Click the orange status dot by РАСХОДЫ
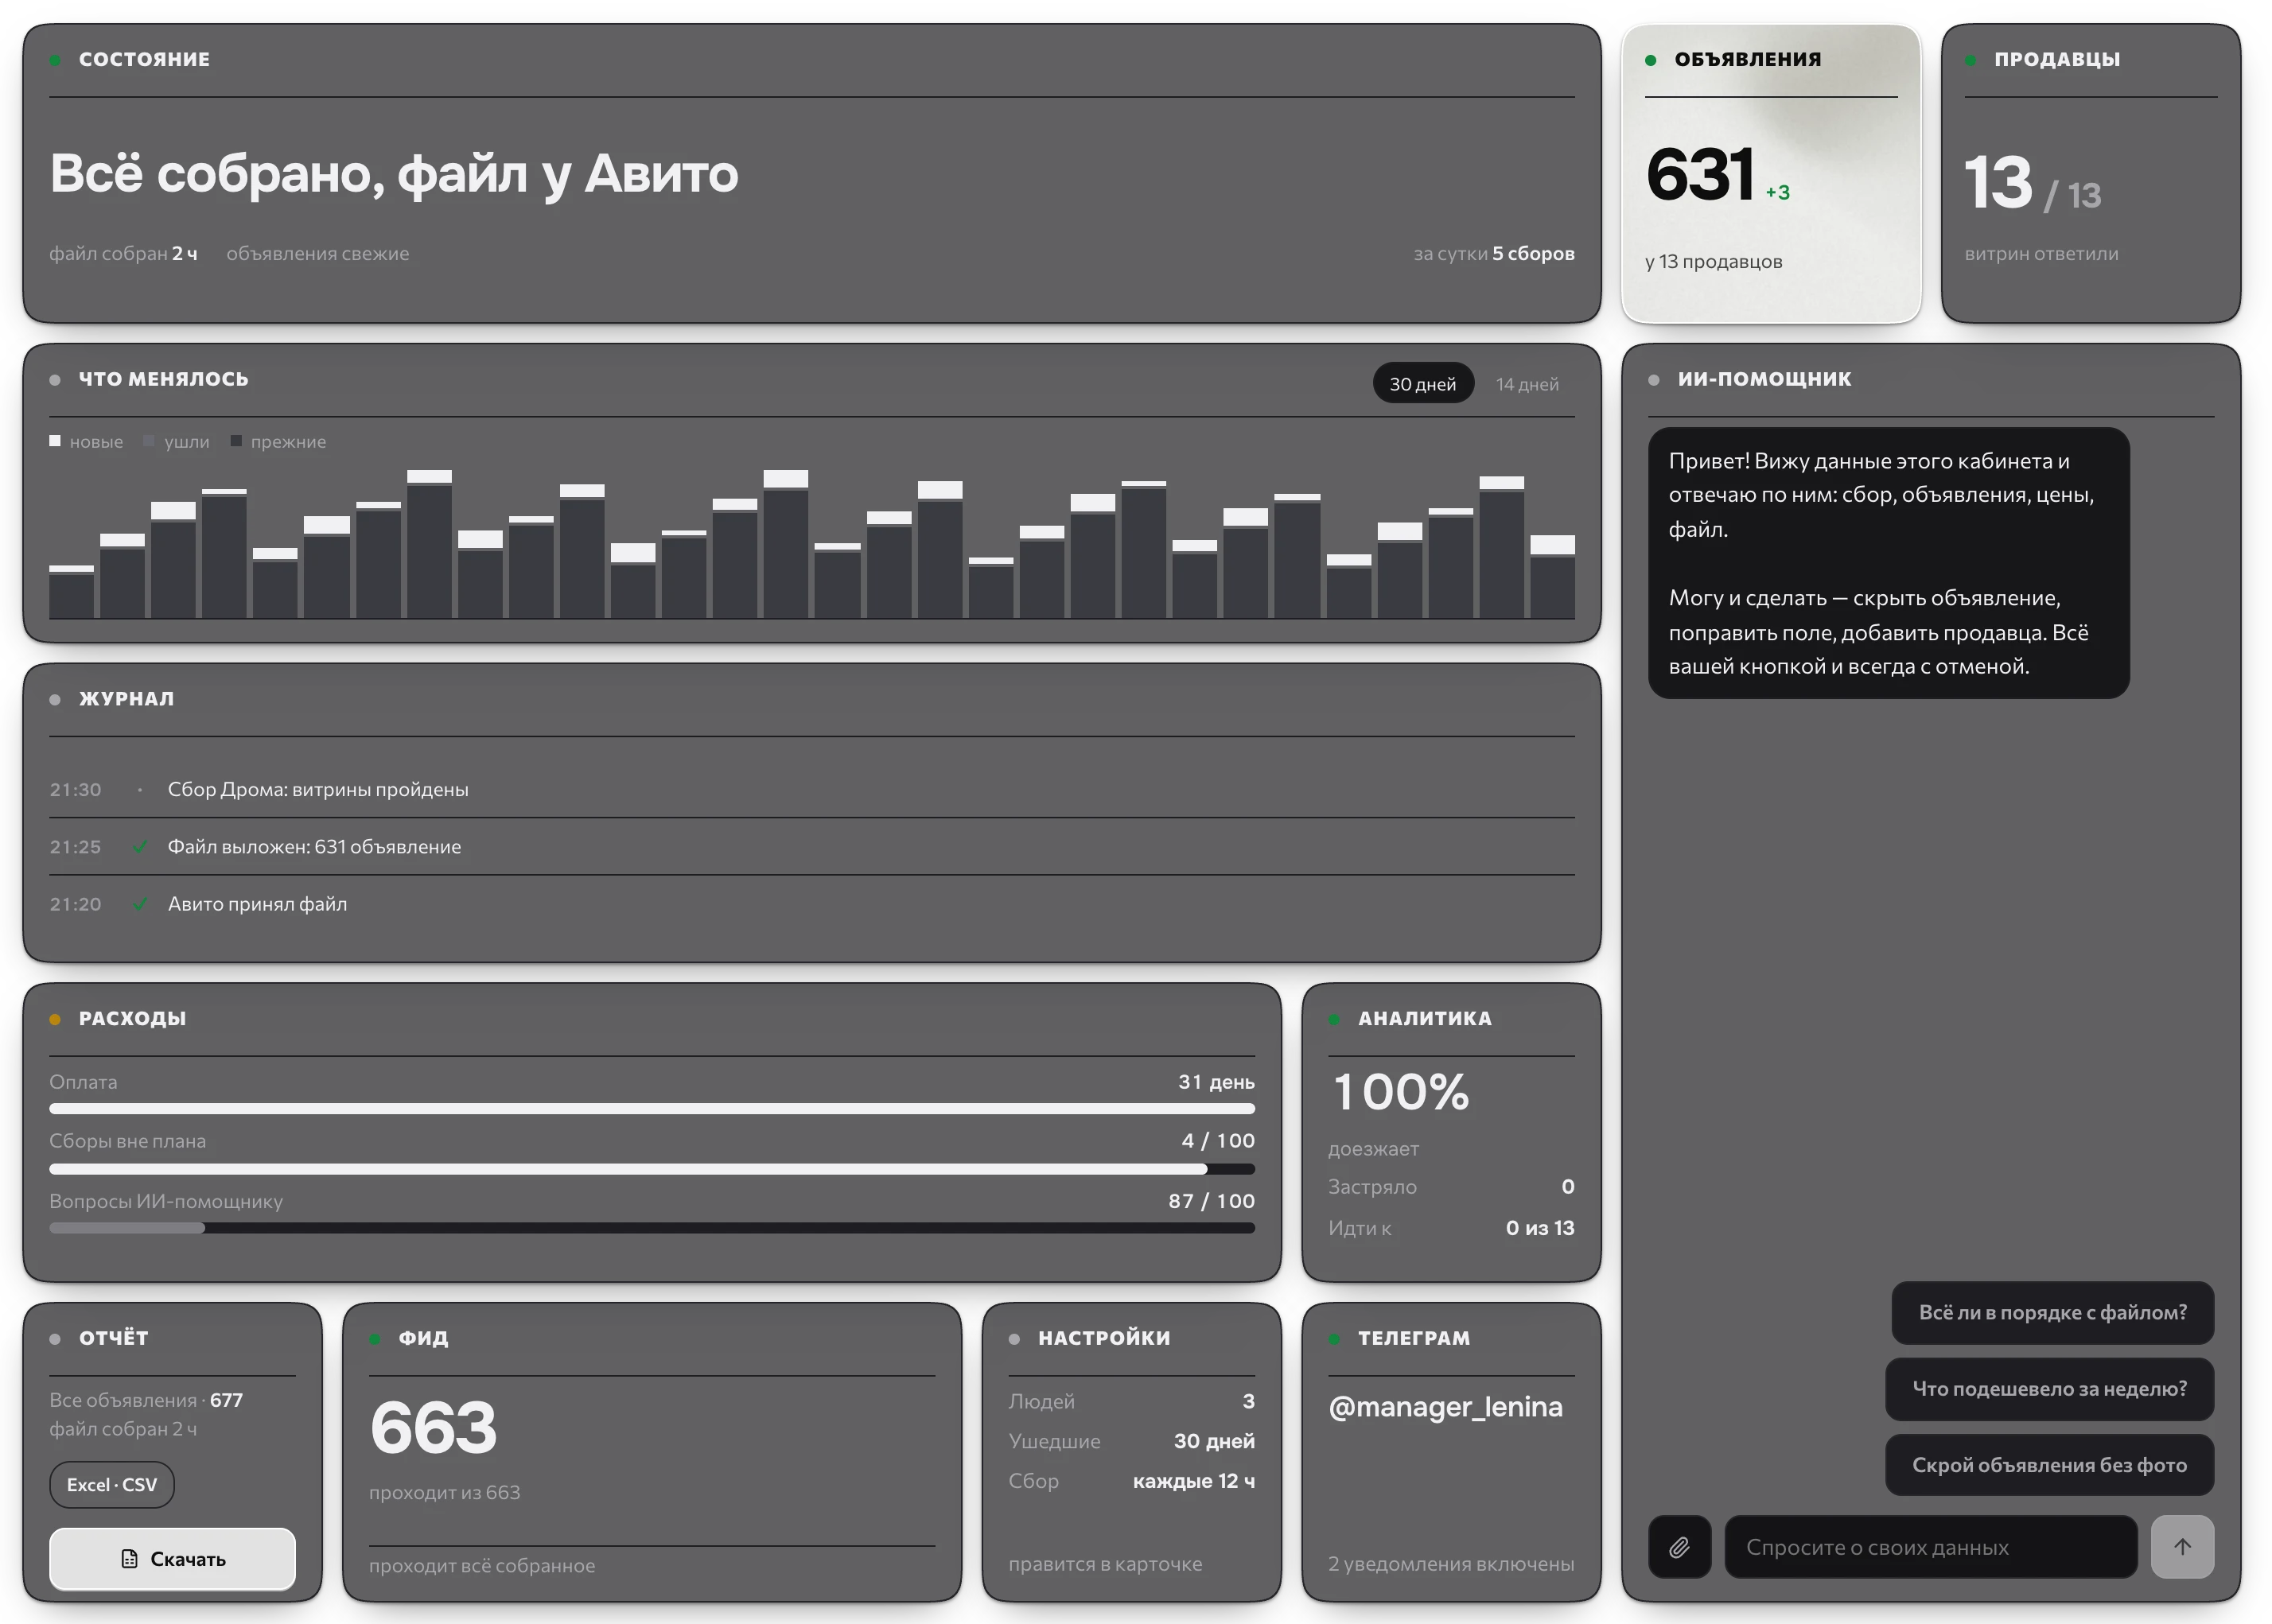The width and height of the screenshot is (2272, 1624). click(x=55, y=1019)
